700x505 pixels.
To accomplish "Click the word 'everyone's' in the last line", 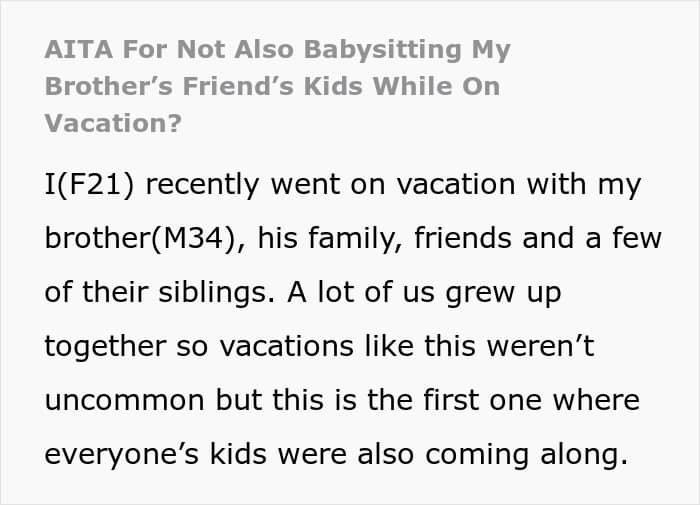I will [121, 454].
